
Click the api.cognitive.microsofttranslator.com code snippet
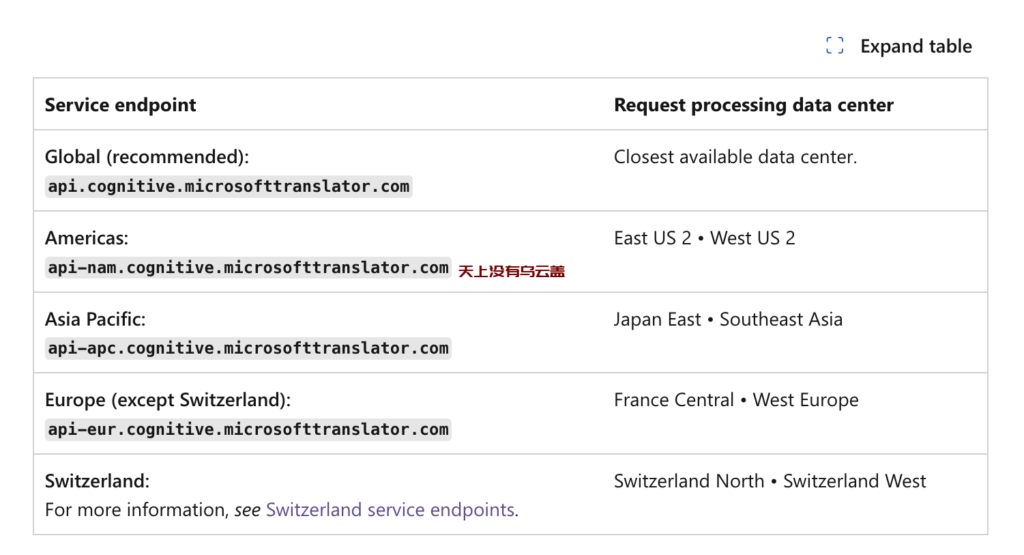tap(229, 186)
